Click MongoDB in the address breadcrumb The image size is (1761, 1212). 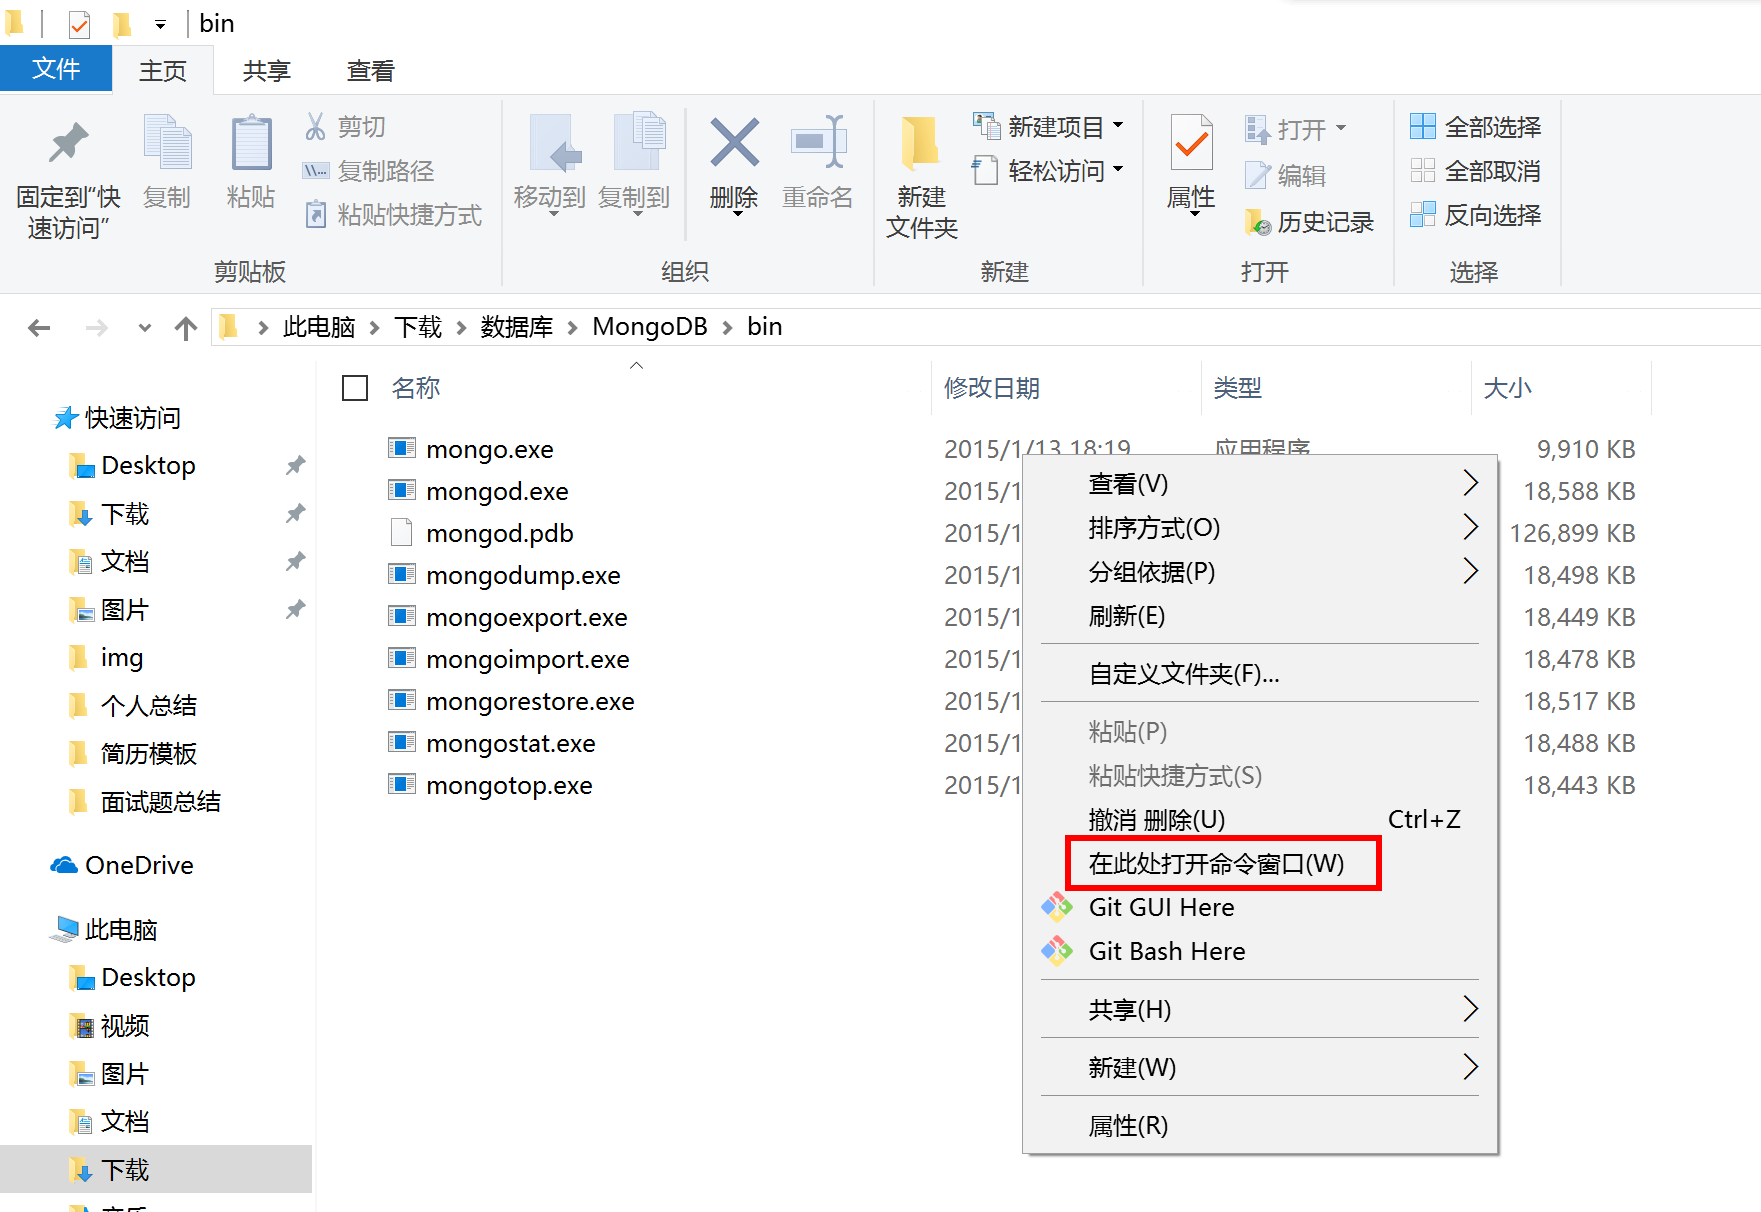pyautogui.click(x=650, y=327)
